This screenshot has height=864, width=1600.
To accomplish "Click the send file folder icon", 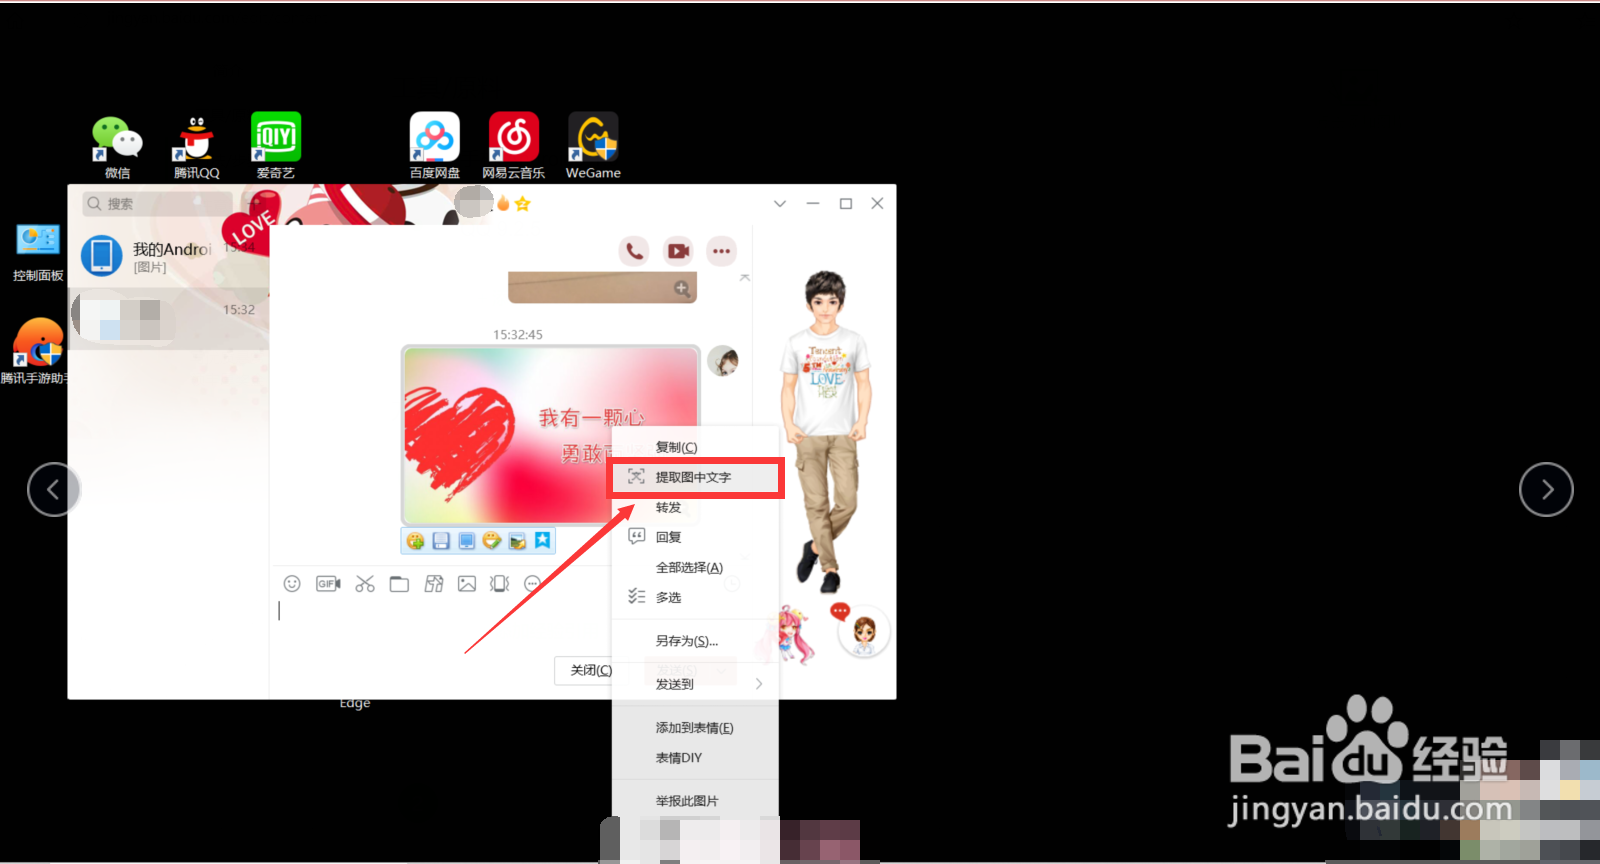I will pos(399,584).
